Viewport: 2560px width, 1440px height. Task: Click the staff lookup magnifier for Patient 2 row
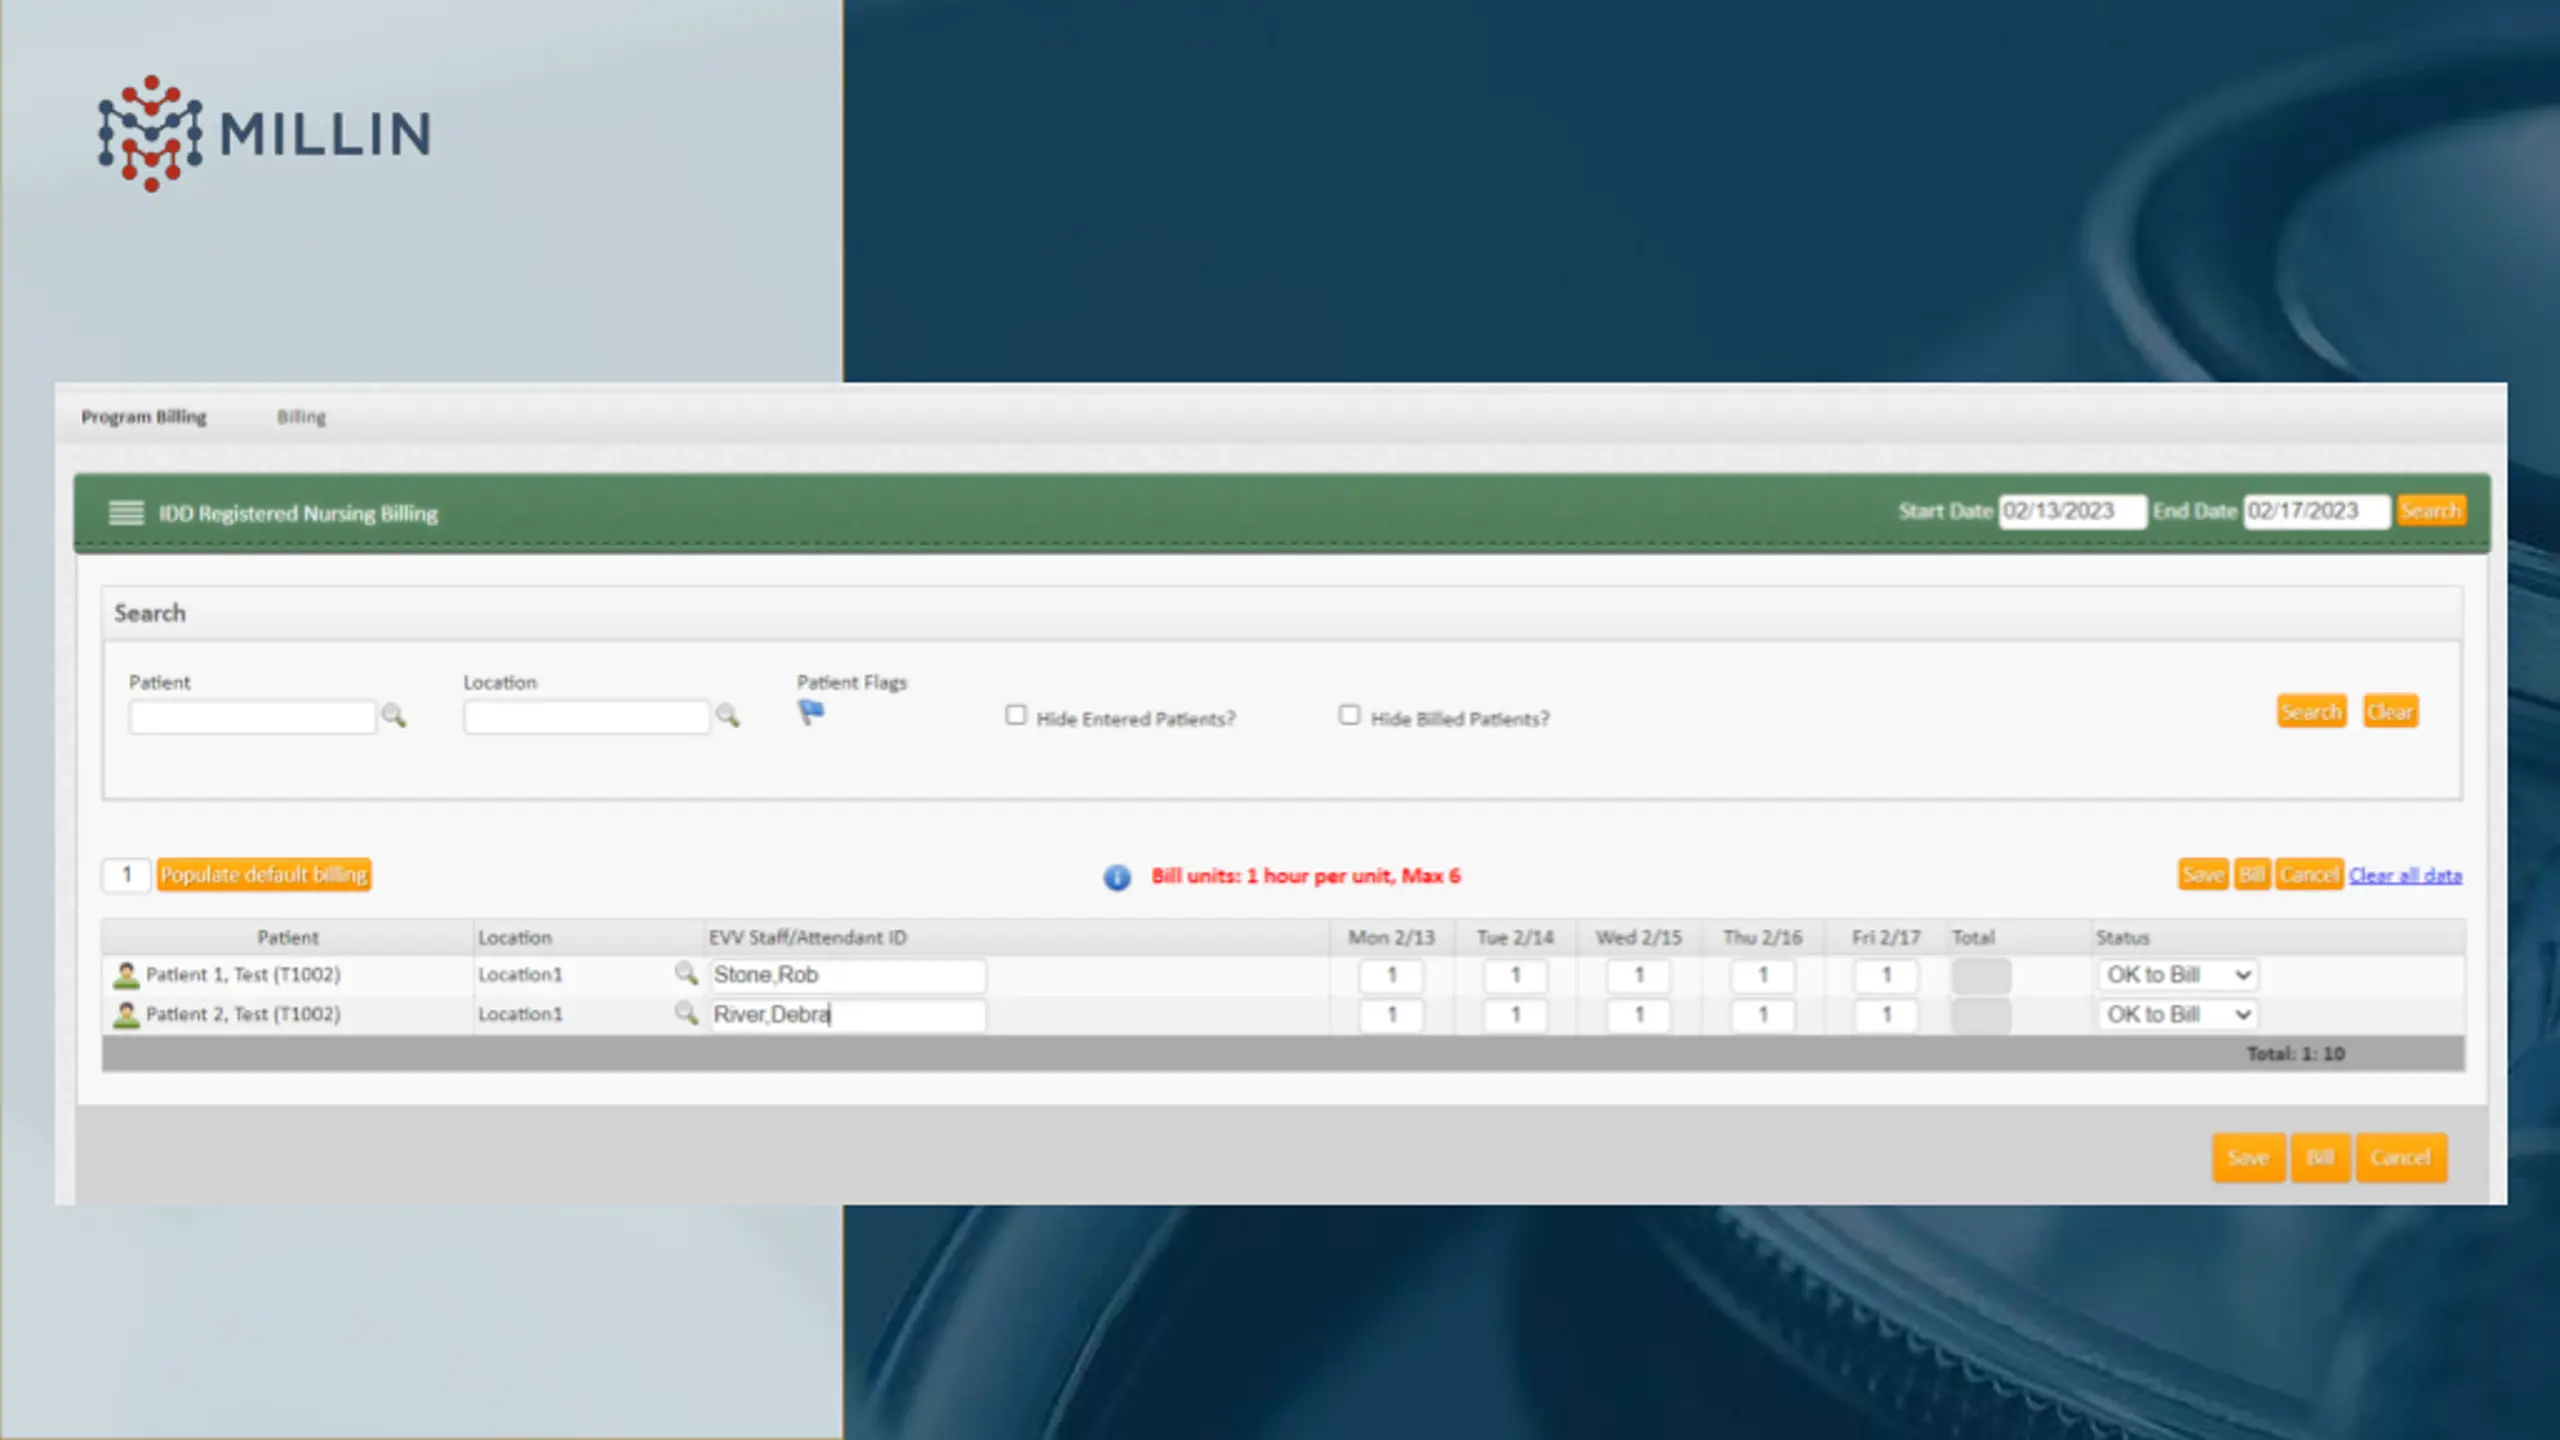click(686, 1013)
